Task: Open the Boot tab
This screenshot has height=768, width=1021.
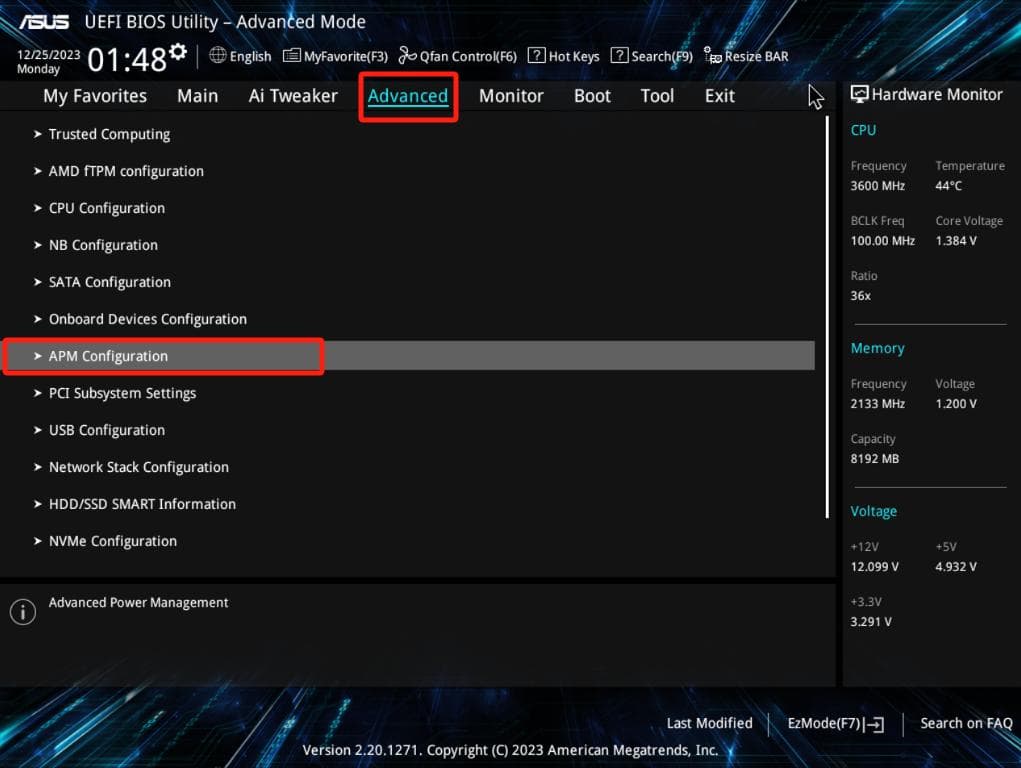Action: 592,96
